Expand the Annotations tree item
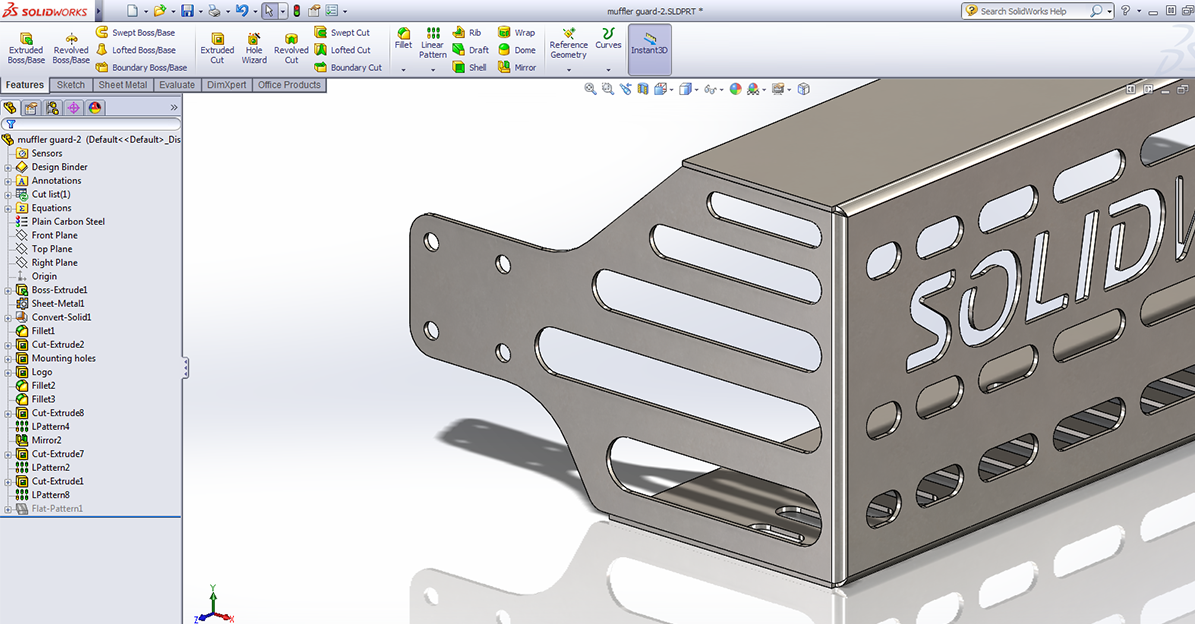The image size is (1195, 624). tap(8, 180)
